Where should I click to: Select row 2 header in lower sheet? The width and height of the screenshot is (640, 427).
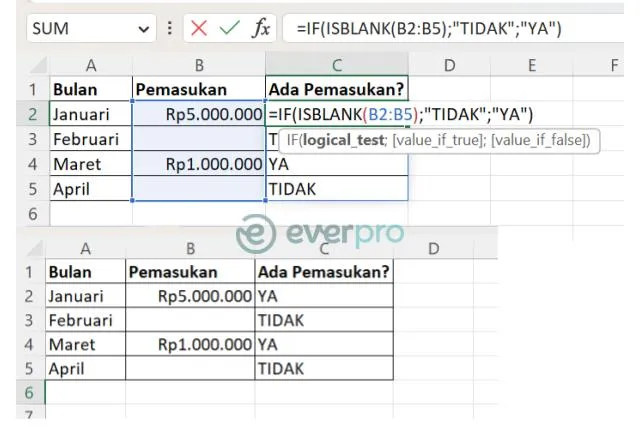(x=29, y=296)
